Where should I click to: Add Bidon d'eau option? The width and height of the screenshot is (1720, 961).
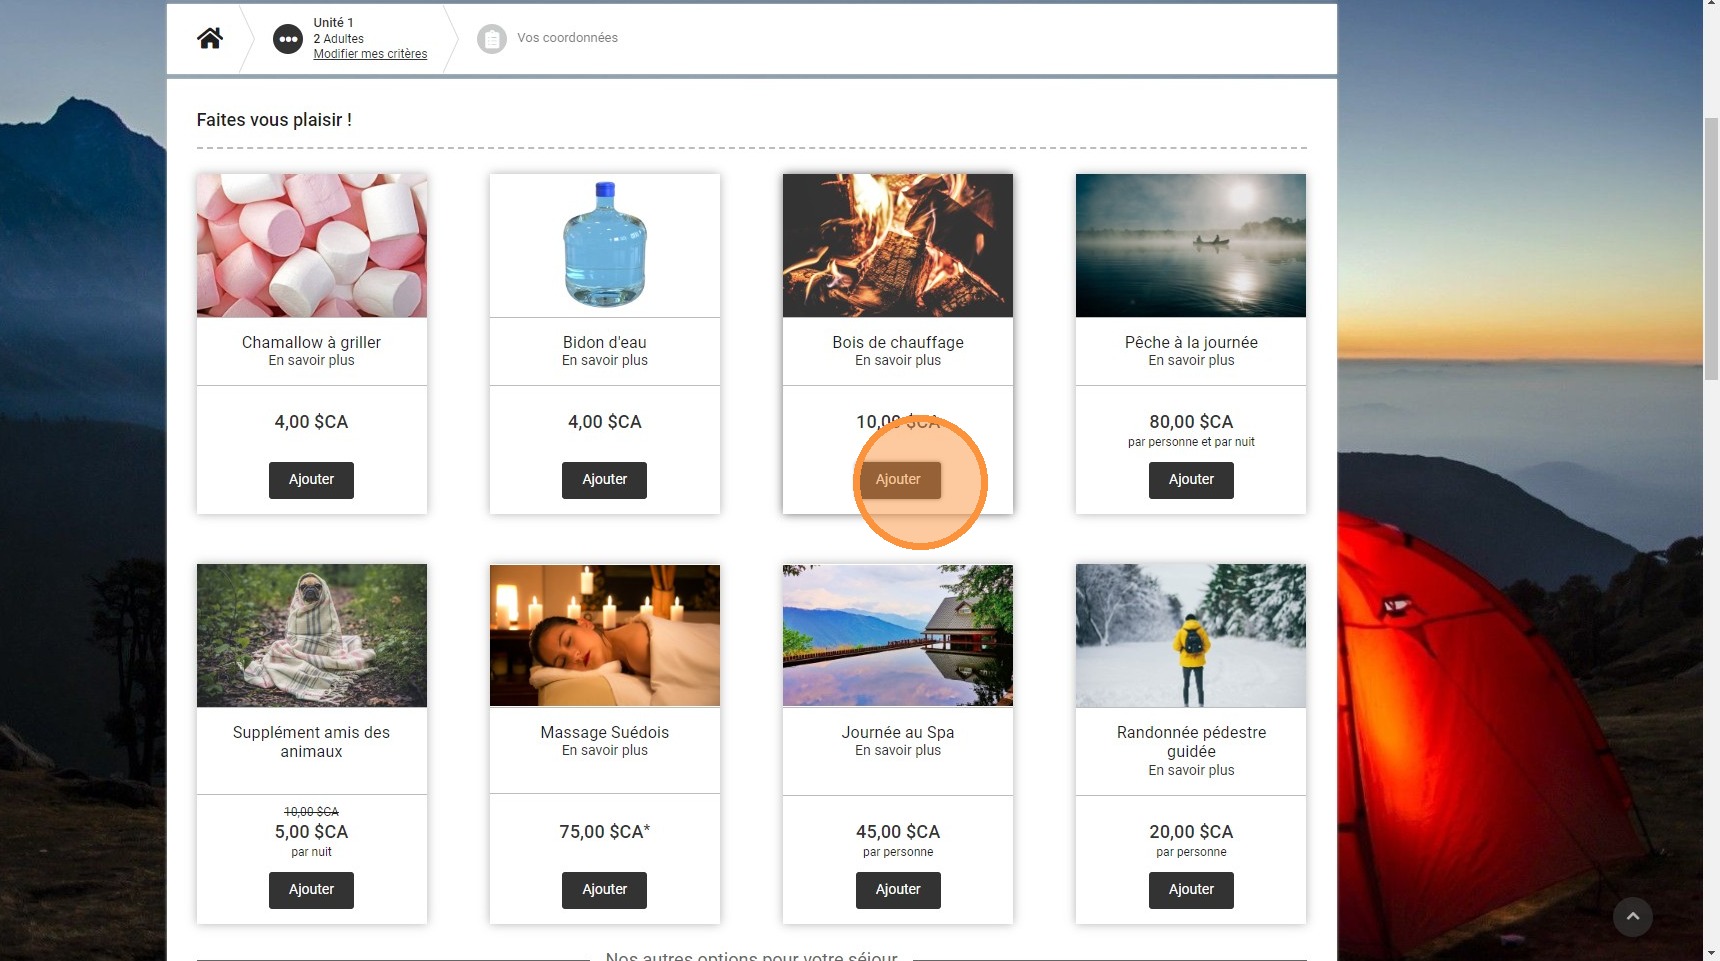coord(604,480)
